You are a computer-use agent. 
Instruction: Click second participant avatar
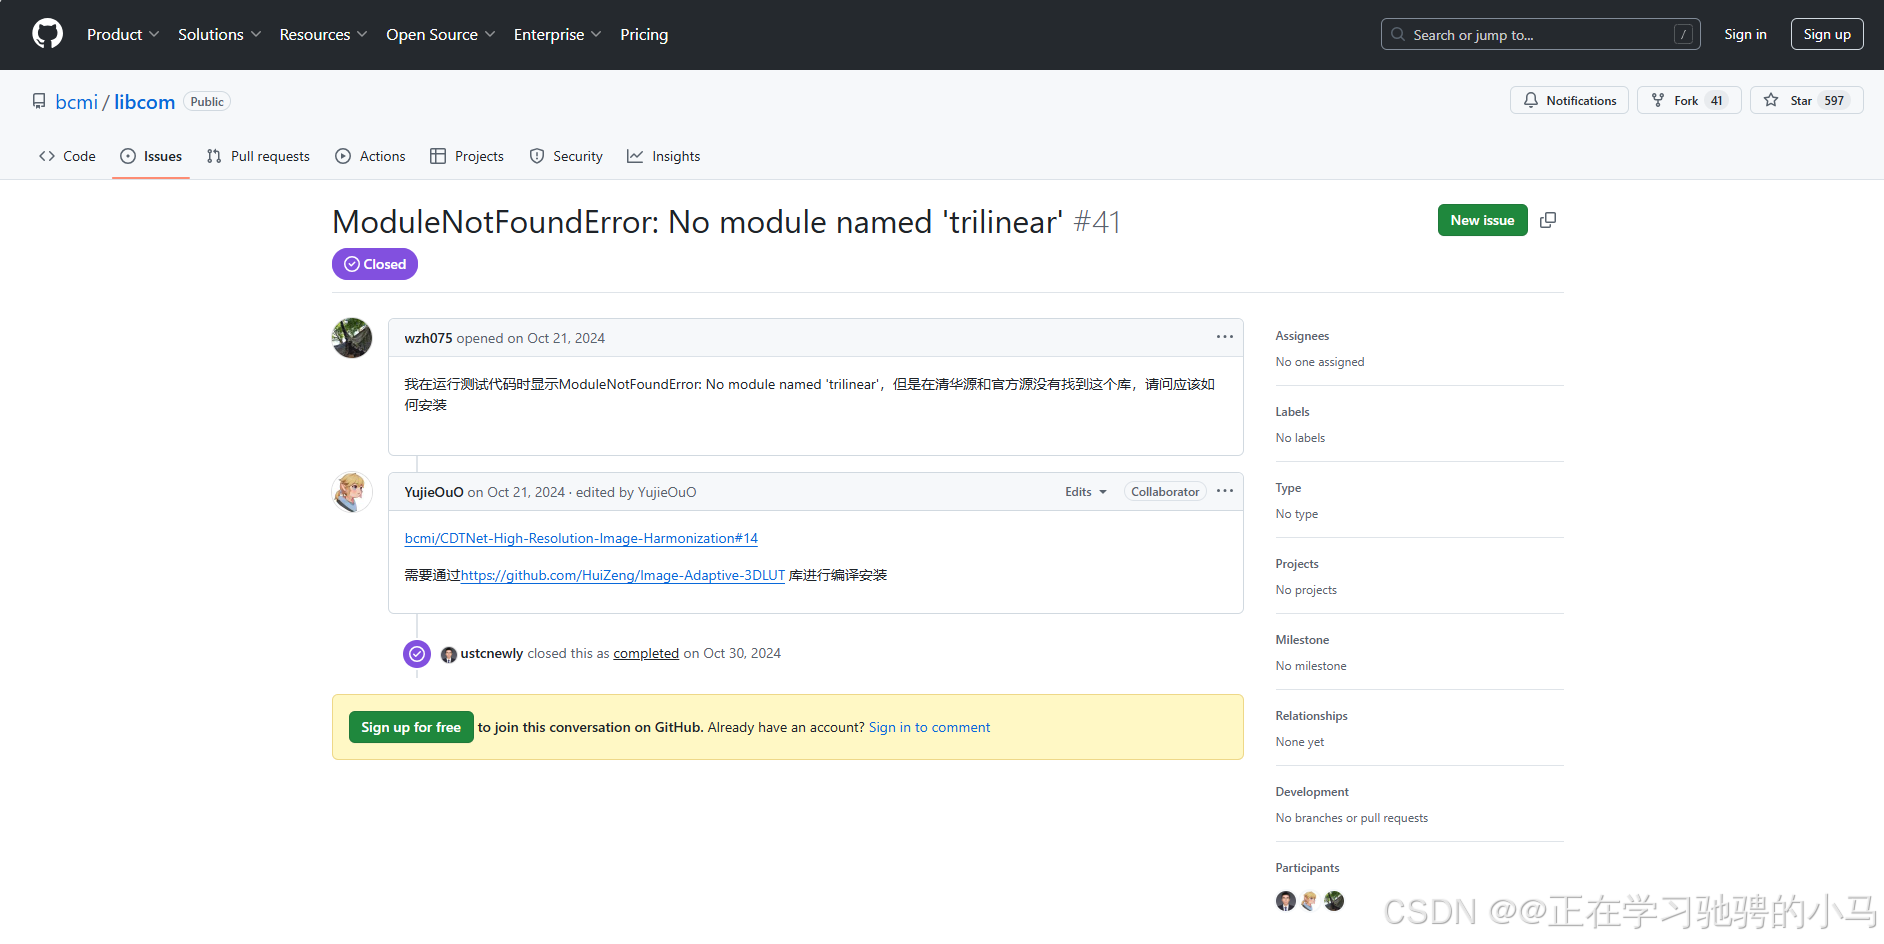1310,901
